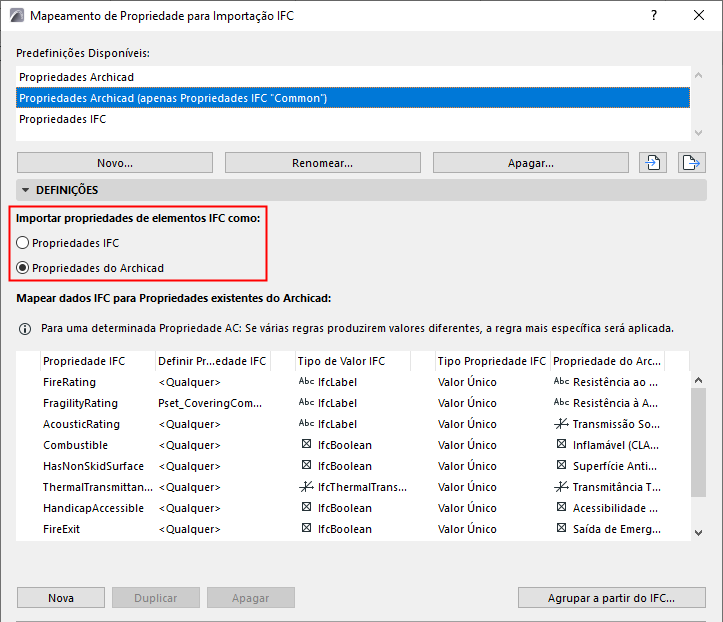Select the Propriedades IFC radio button
The image size is (723, 622).
[x=23, y=243]
